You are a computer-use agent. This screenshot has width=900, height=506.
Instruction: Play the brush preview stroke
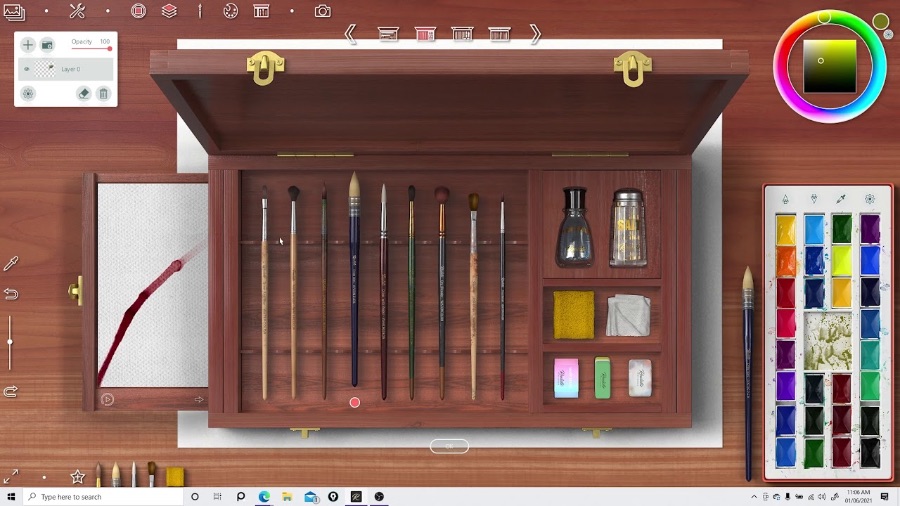[107, 399]
